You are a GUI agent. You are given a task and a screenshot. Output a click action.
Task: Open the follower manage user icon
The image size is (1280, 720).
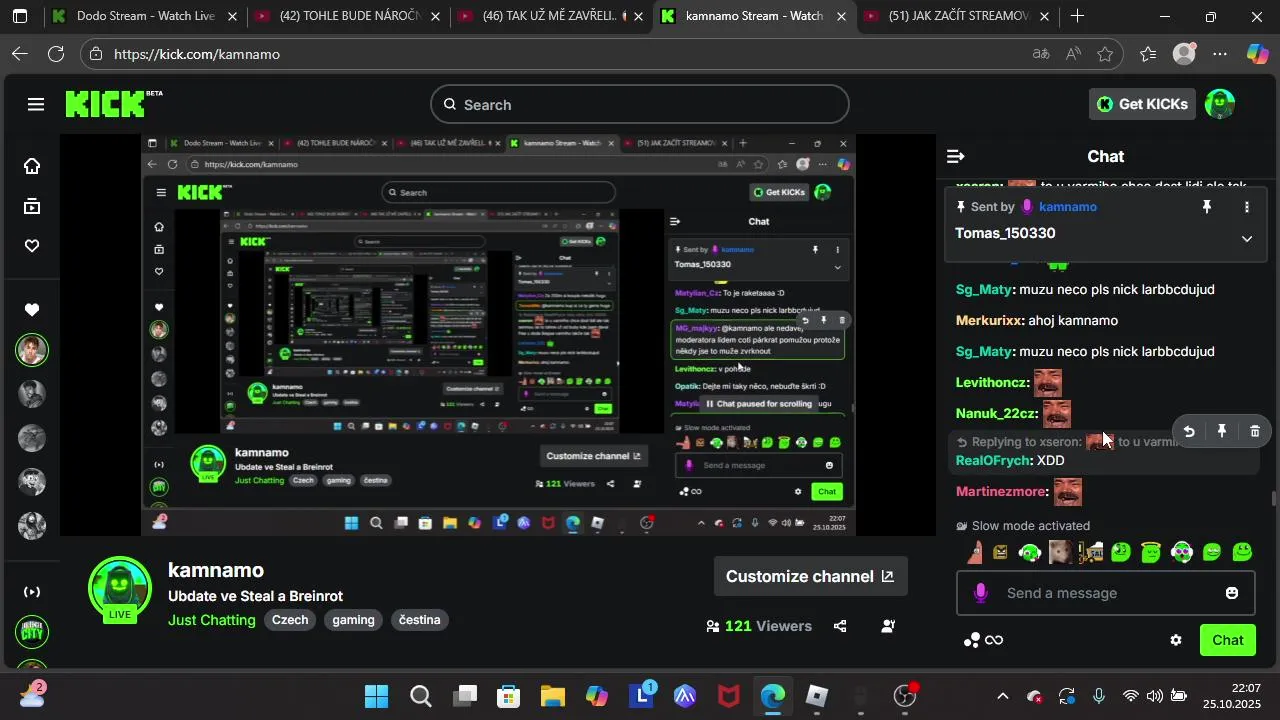tap(888, 626)
